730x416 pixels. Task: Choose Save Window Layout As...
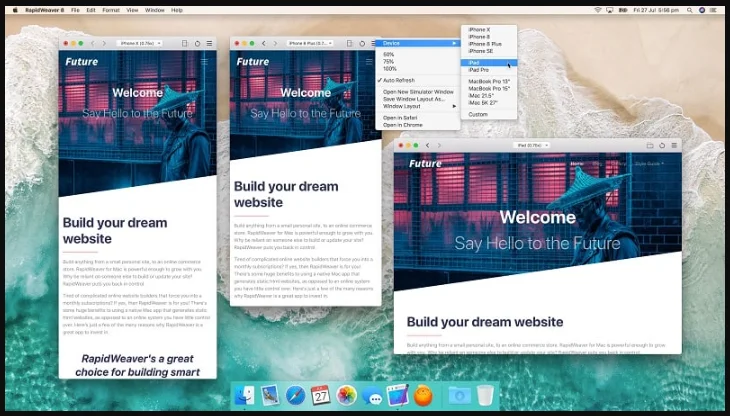point(418,99)
